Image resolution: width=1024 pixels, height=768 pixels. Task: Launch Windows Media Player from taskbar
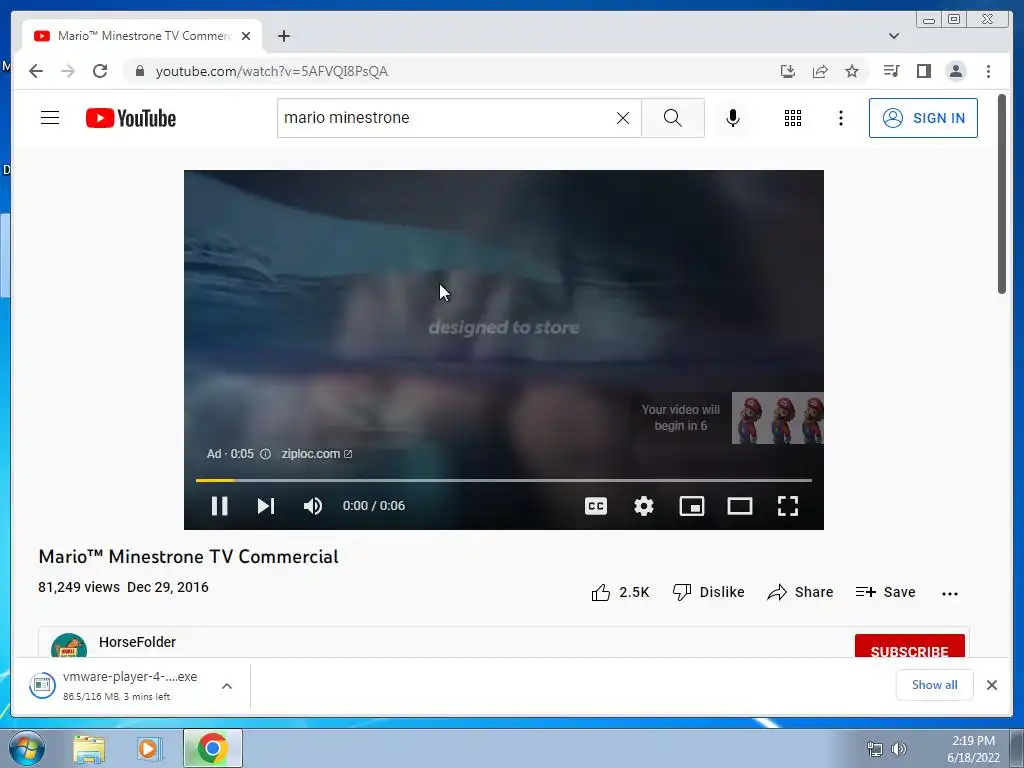point(149,748)
